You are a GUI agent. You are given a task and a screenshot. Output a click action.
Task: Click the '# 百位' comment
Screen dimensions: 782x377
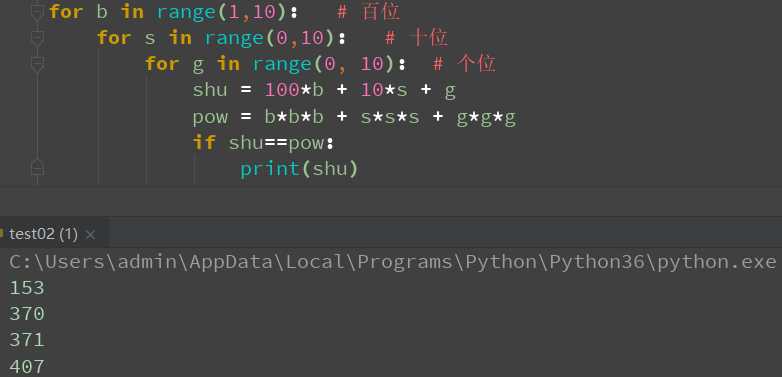coord(368,12)
